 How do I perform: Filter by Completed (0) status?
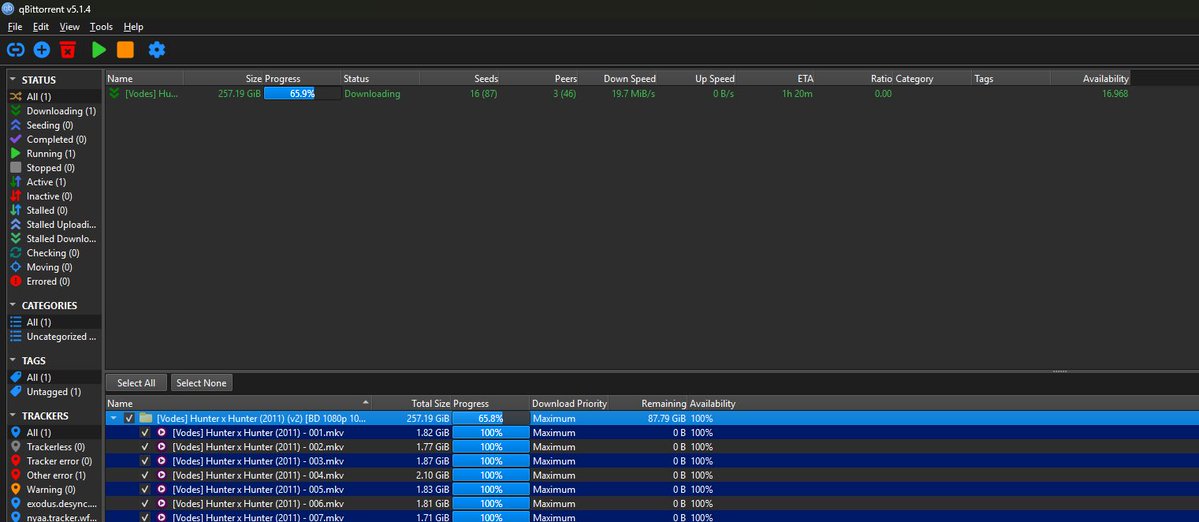tap(53, 139)
